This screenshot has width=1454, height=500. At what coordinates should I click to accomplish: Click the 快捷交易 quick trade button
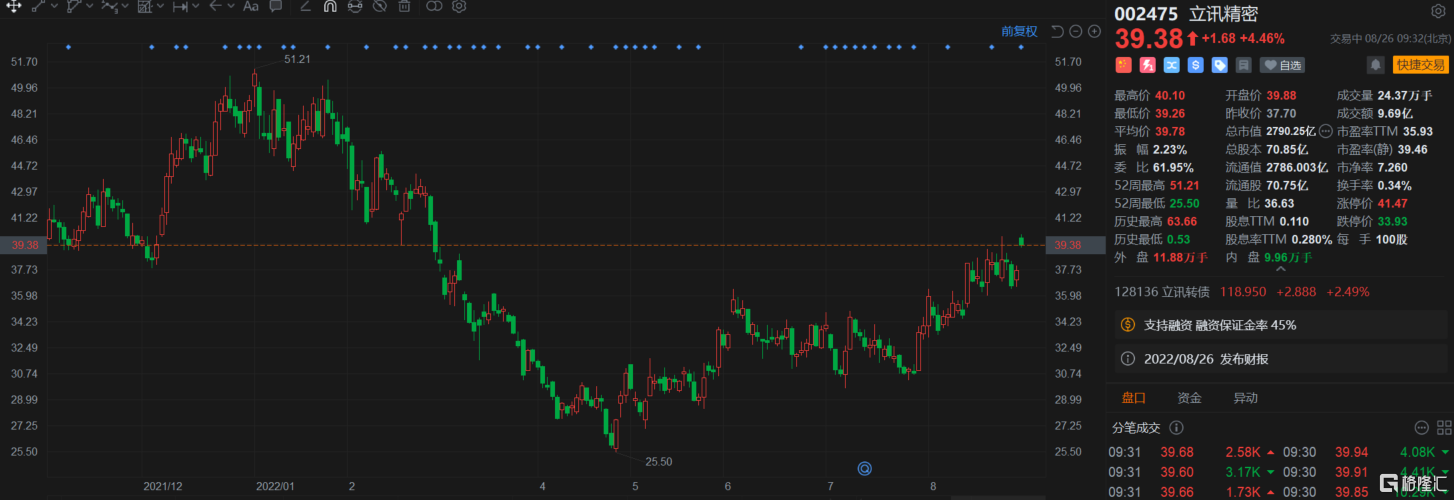(x=1421, y=65)
